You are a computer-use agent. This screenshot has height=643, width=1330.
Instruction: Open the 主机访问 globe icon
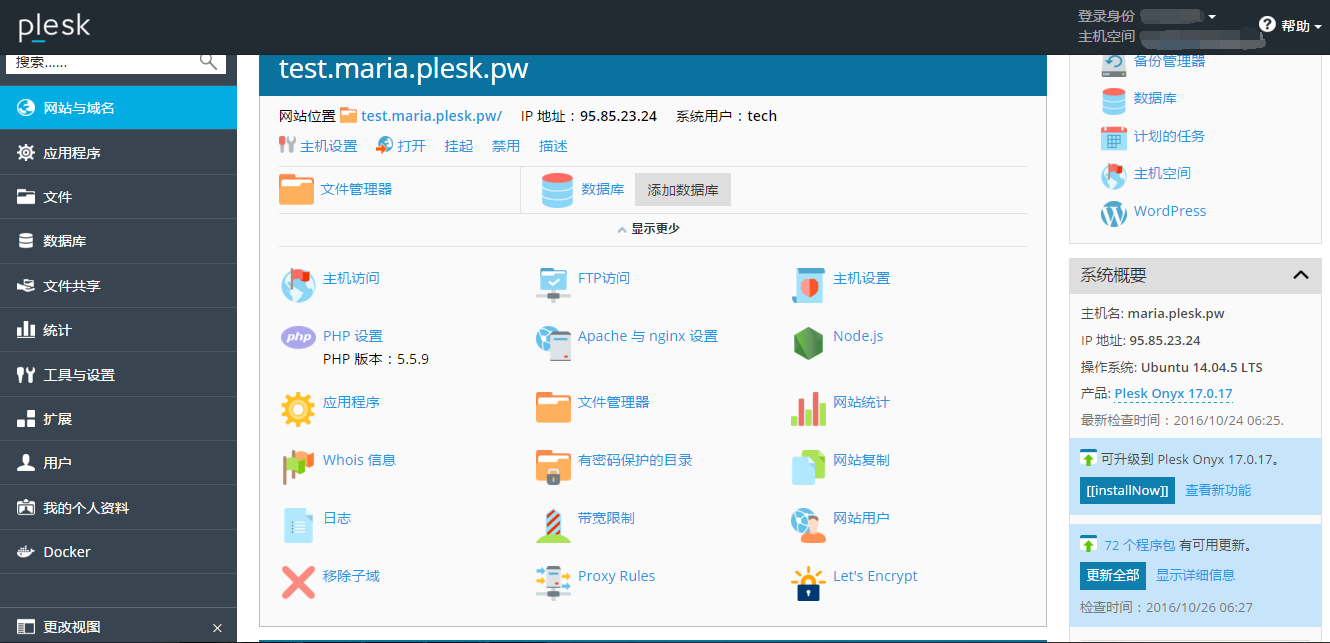(298, 285)
